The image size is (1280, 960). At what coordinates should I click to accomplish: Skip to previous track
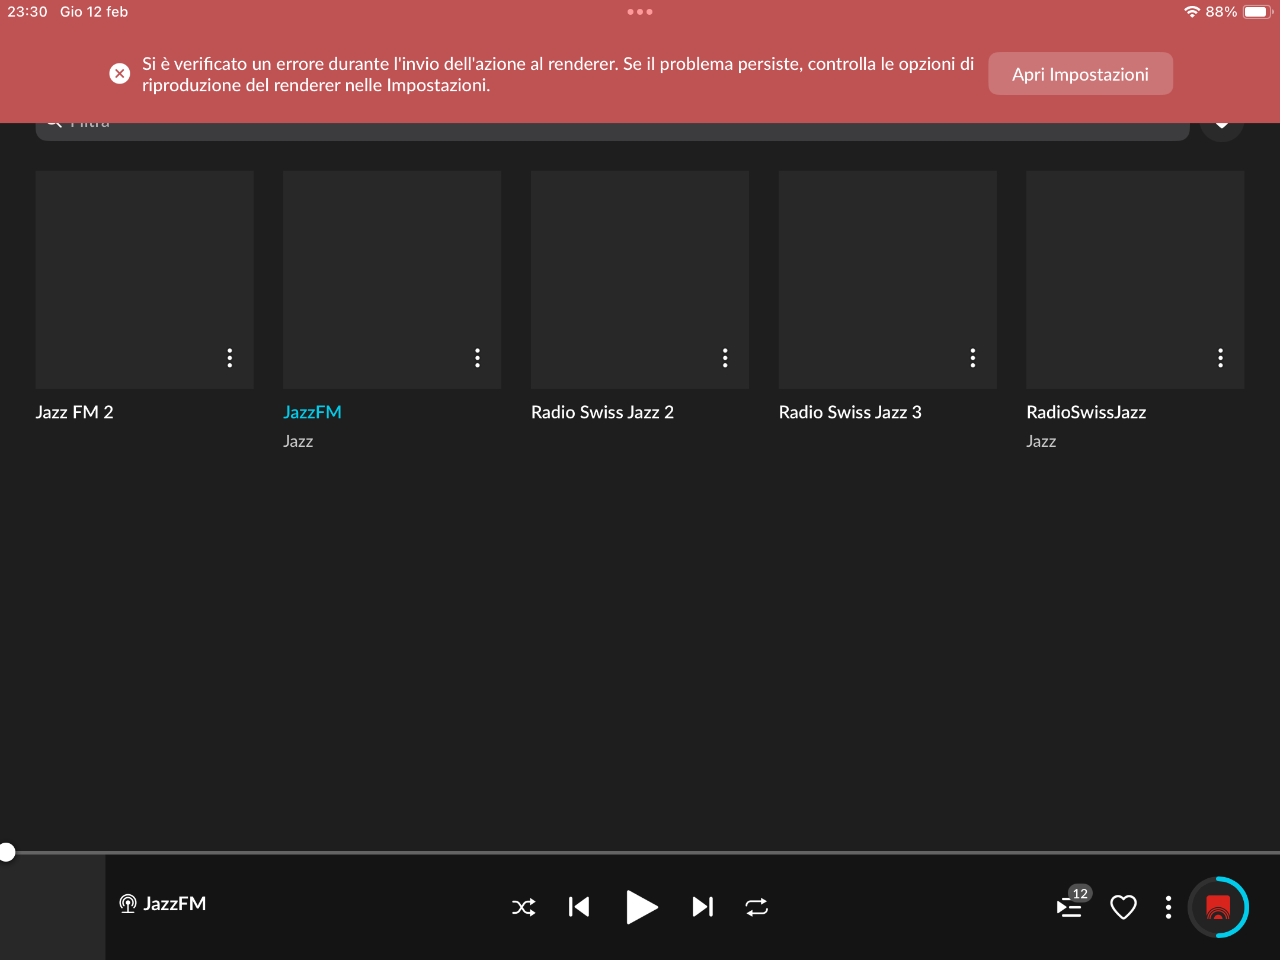579,907
